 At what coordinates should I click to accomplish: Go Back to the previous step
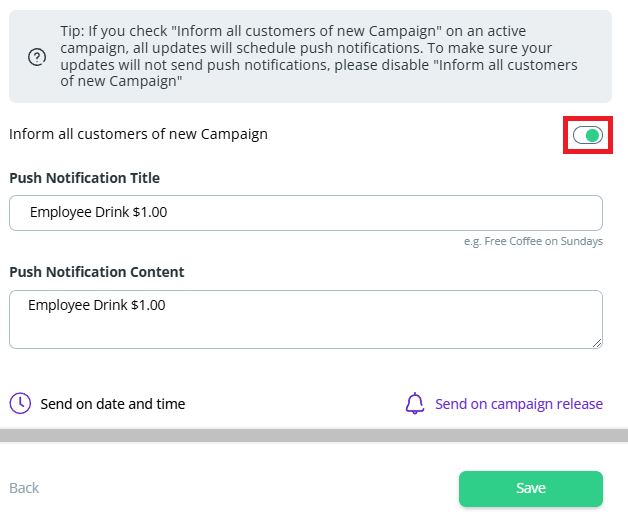[24, 488]
